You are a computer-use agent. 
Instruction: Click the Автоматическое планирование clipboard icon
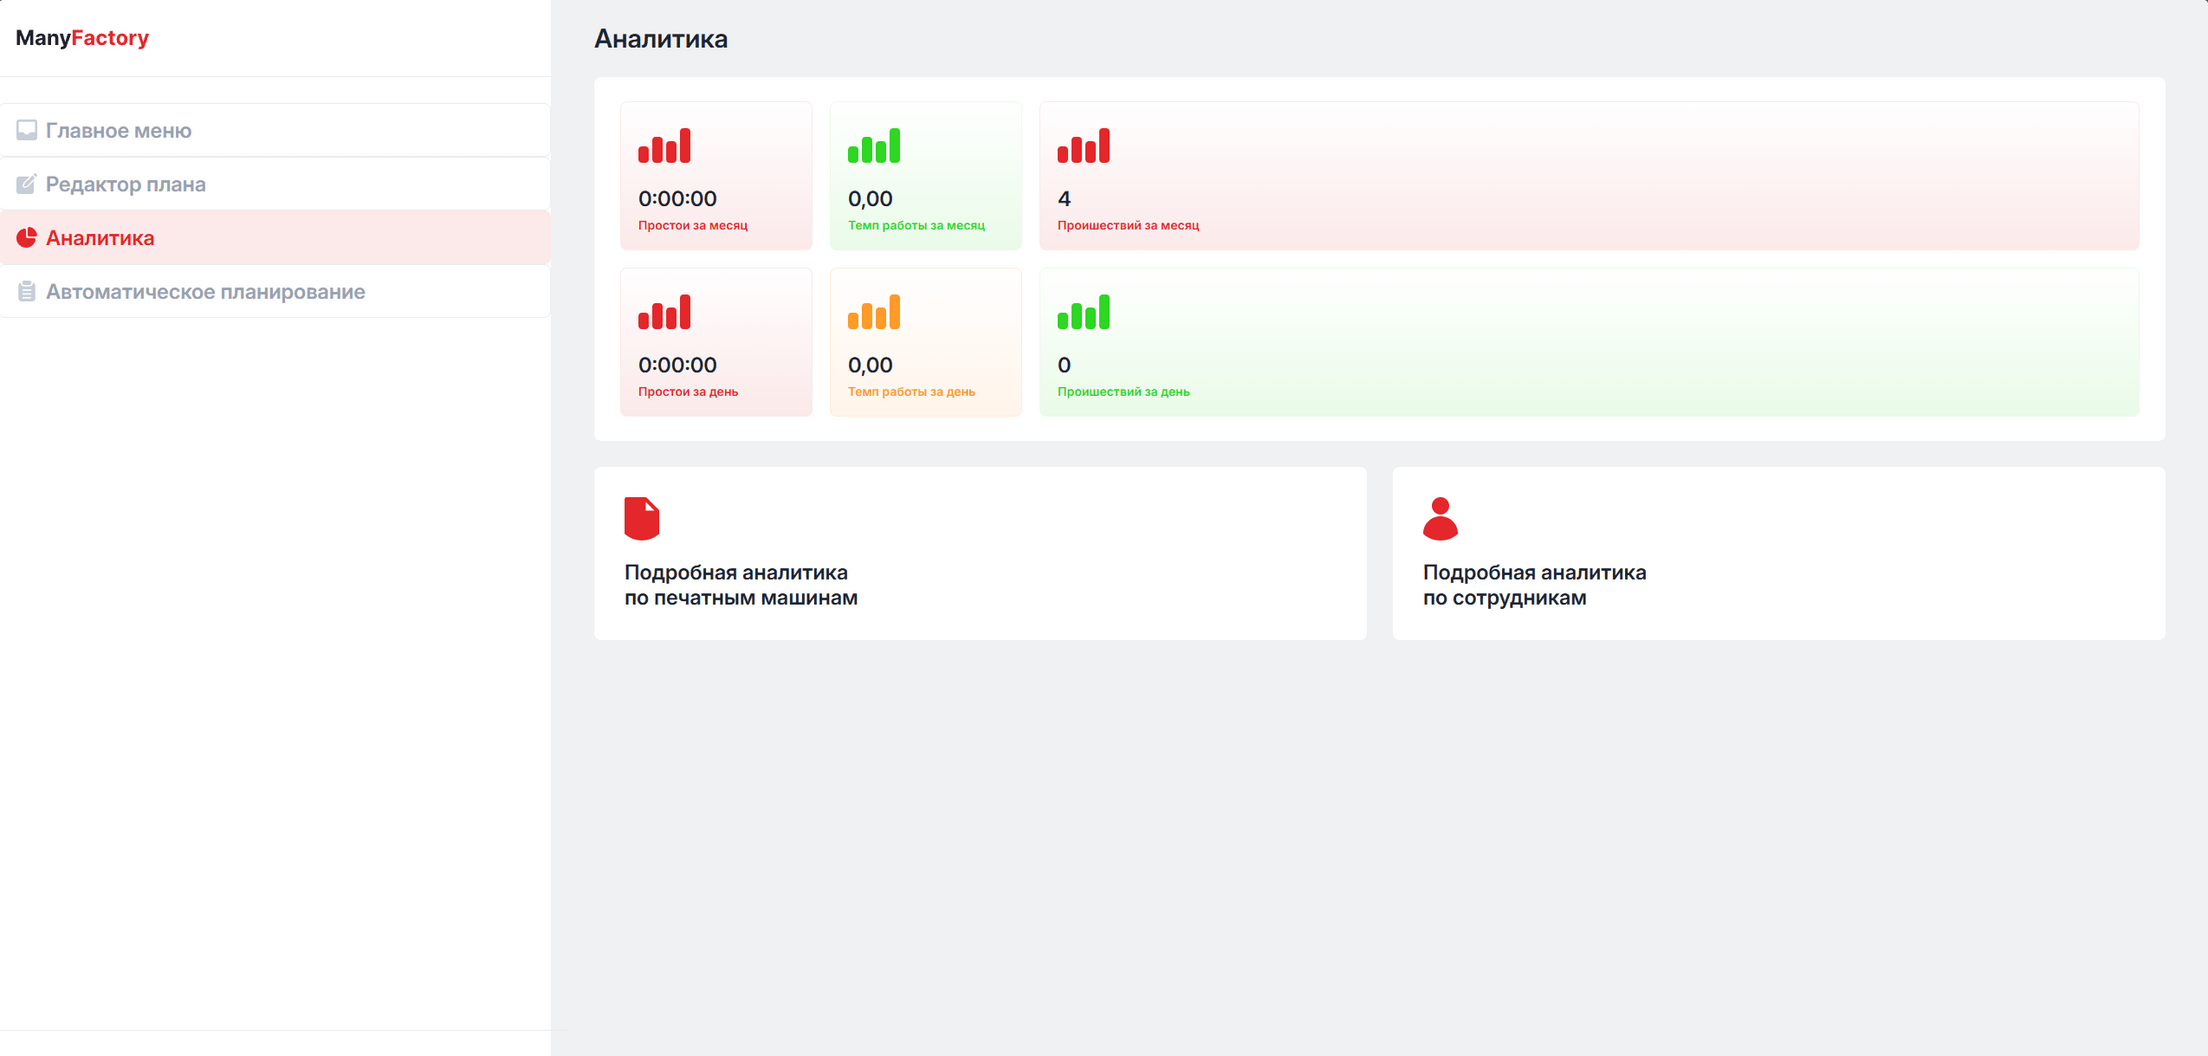26,291
